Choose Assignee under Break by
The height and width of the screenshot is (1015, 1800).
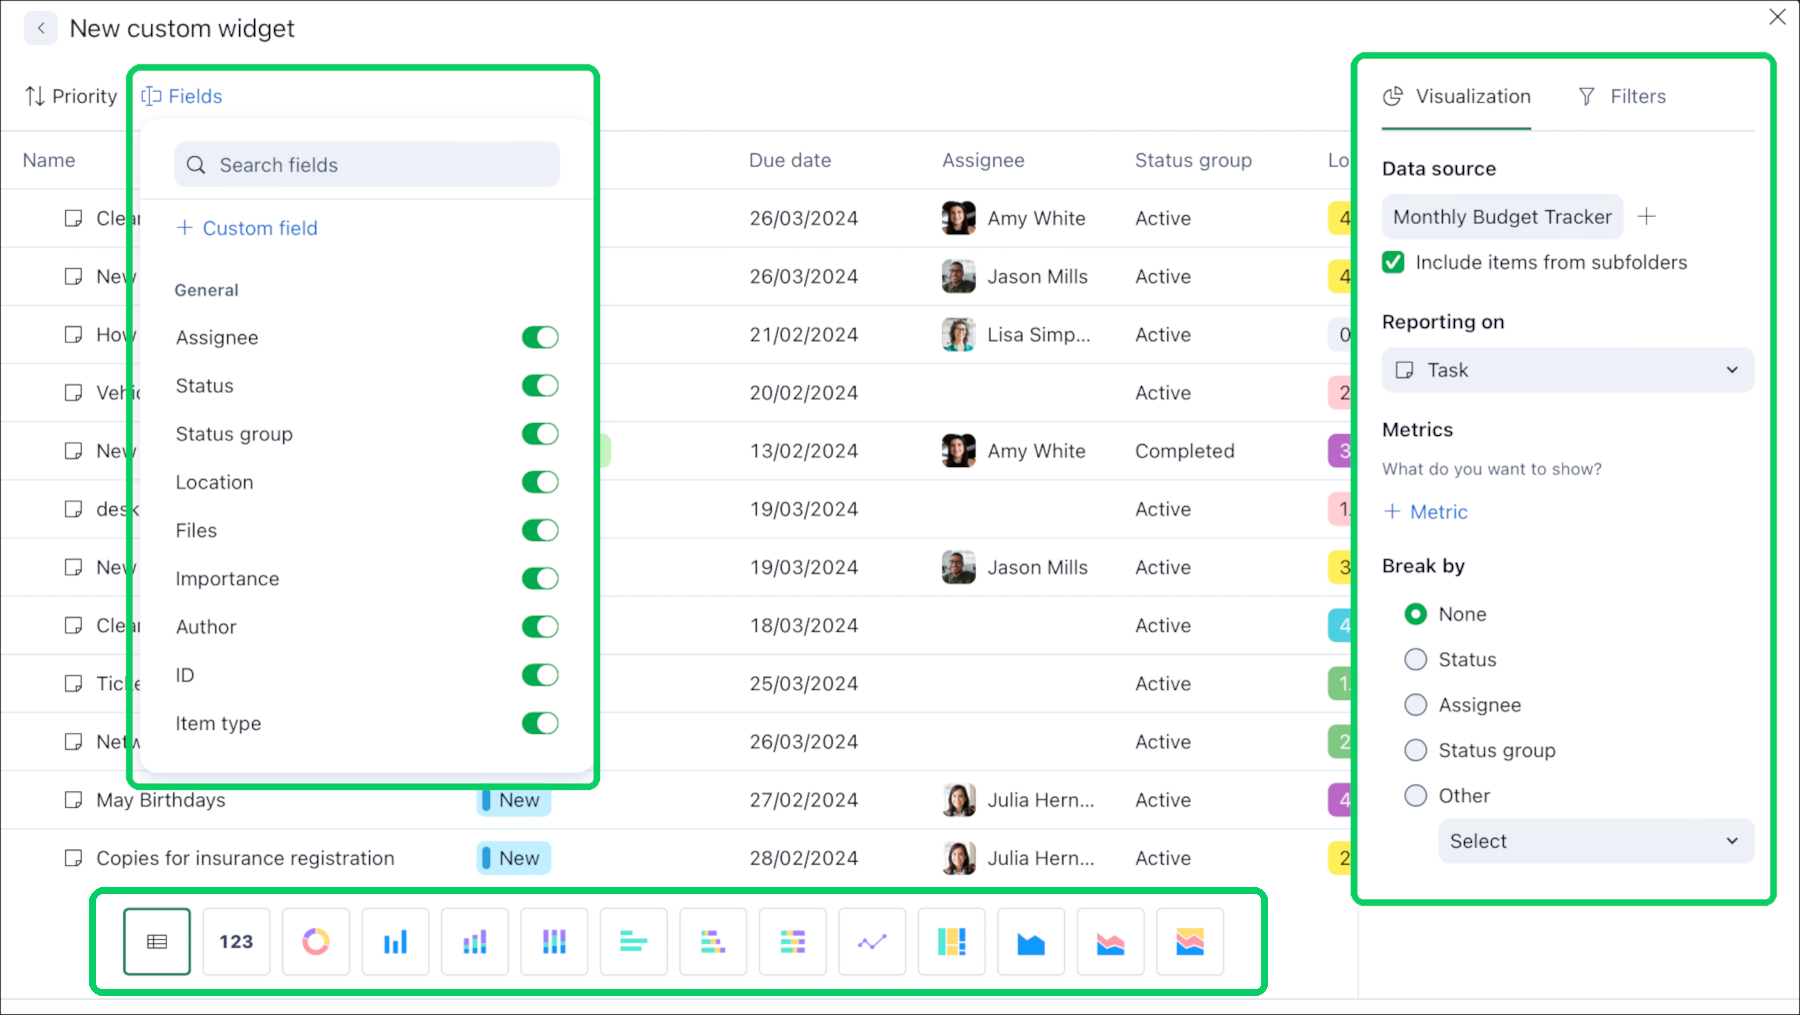coord(1415,705)
